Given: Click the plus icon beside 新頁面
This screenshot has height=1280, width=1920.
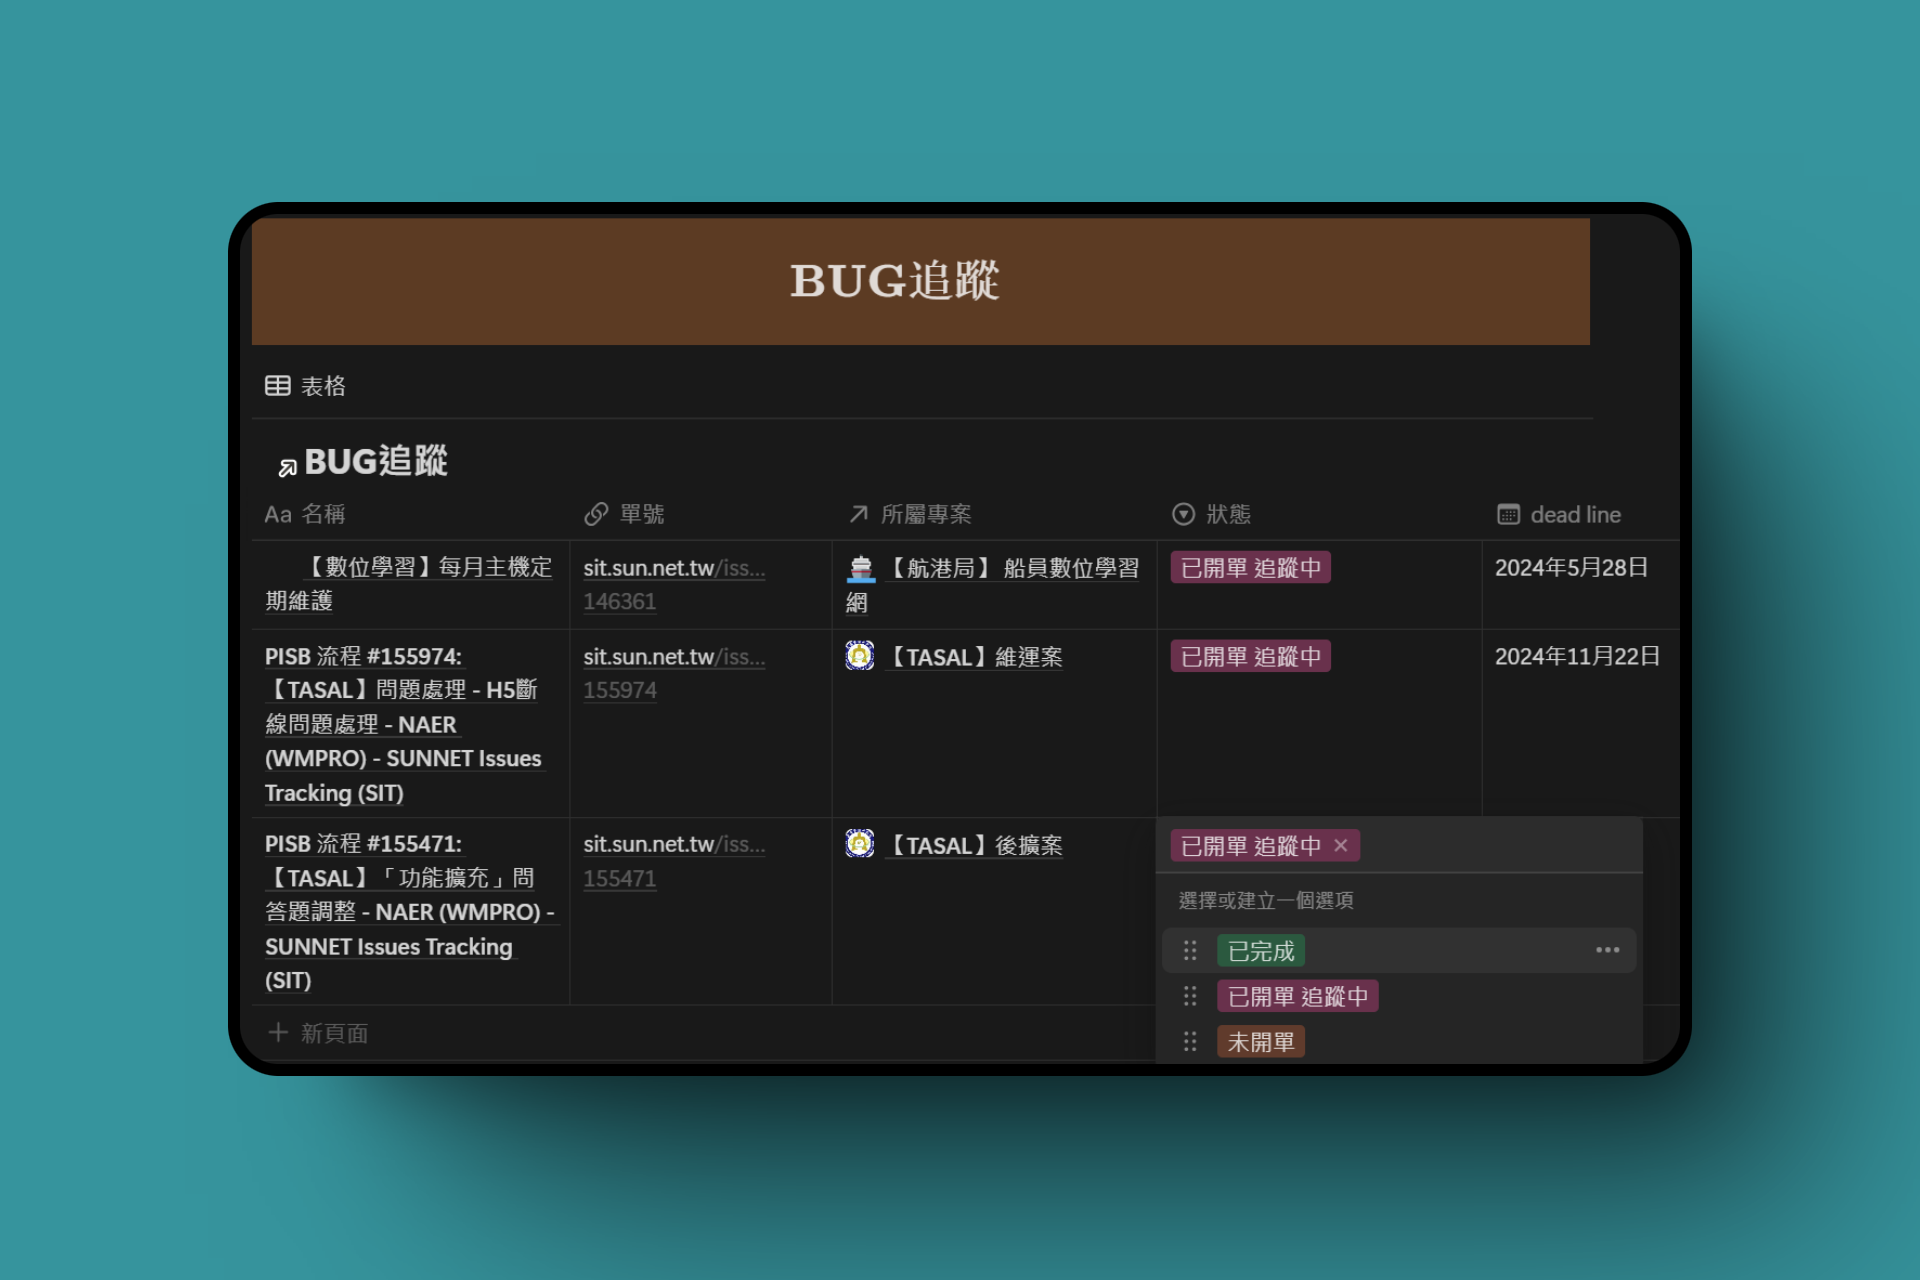Looking at the screenshot, I should [x=278, y=1032].
